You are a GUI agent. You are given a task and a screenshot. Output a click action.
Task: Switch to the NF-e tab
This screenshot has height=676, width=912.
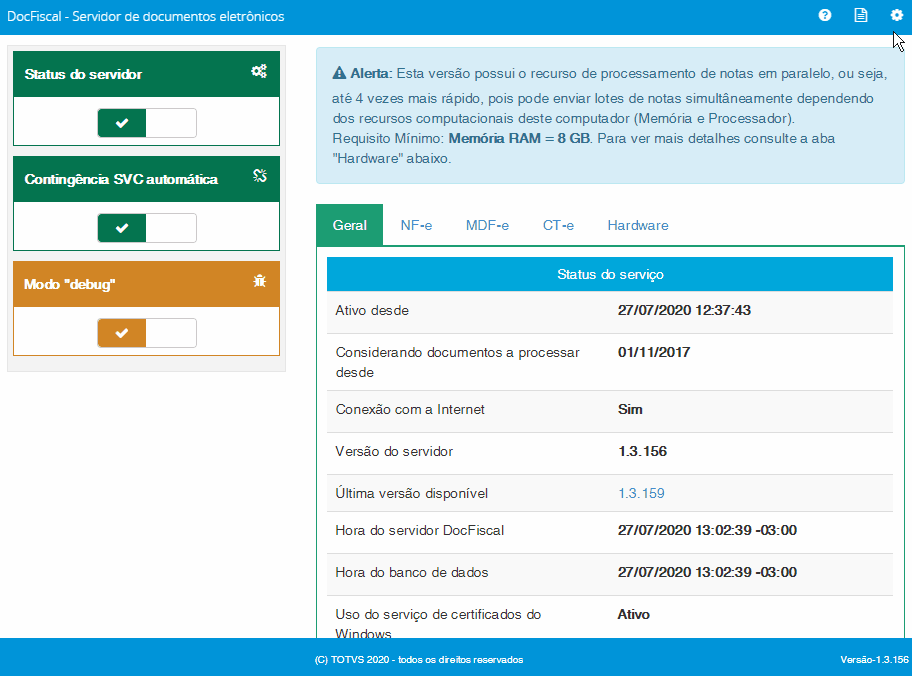tap(416, 225)
